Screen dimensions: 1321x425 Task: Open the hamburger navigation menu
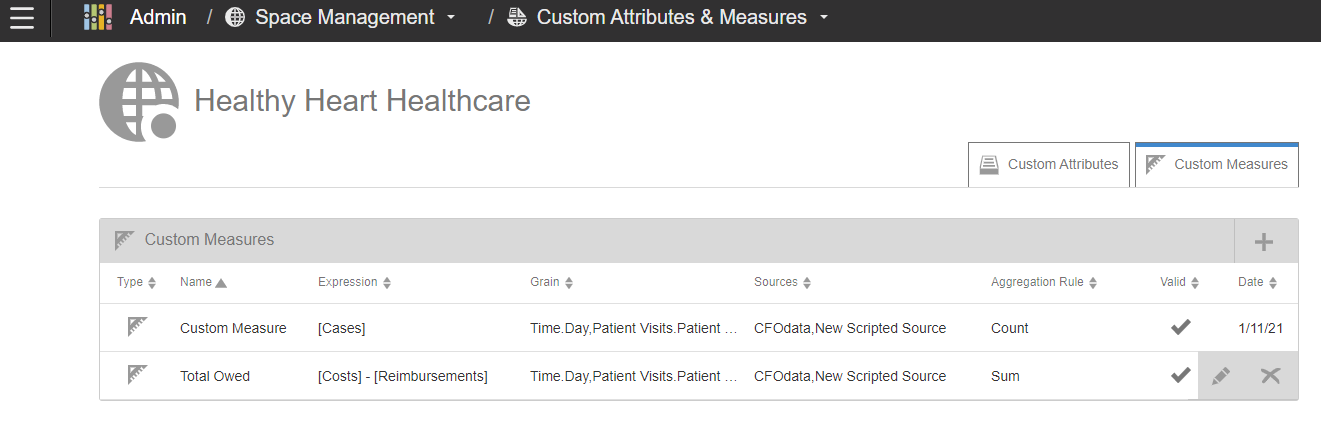tap(22, 18)
